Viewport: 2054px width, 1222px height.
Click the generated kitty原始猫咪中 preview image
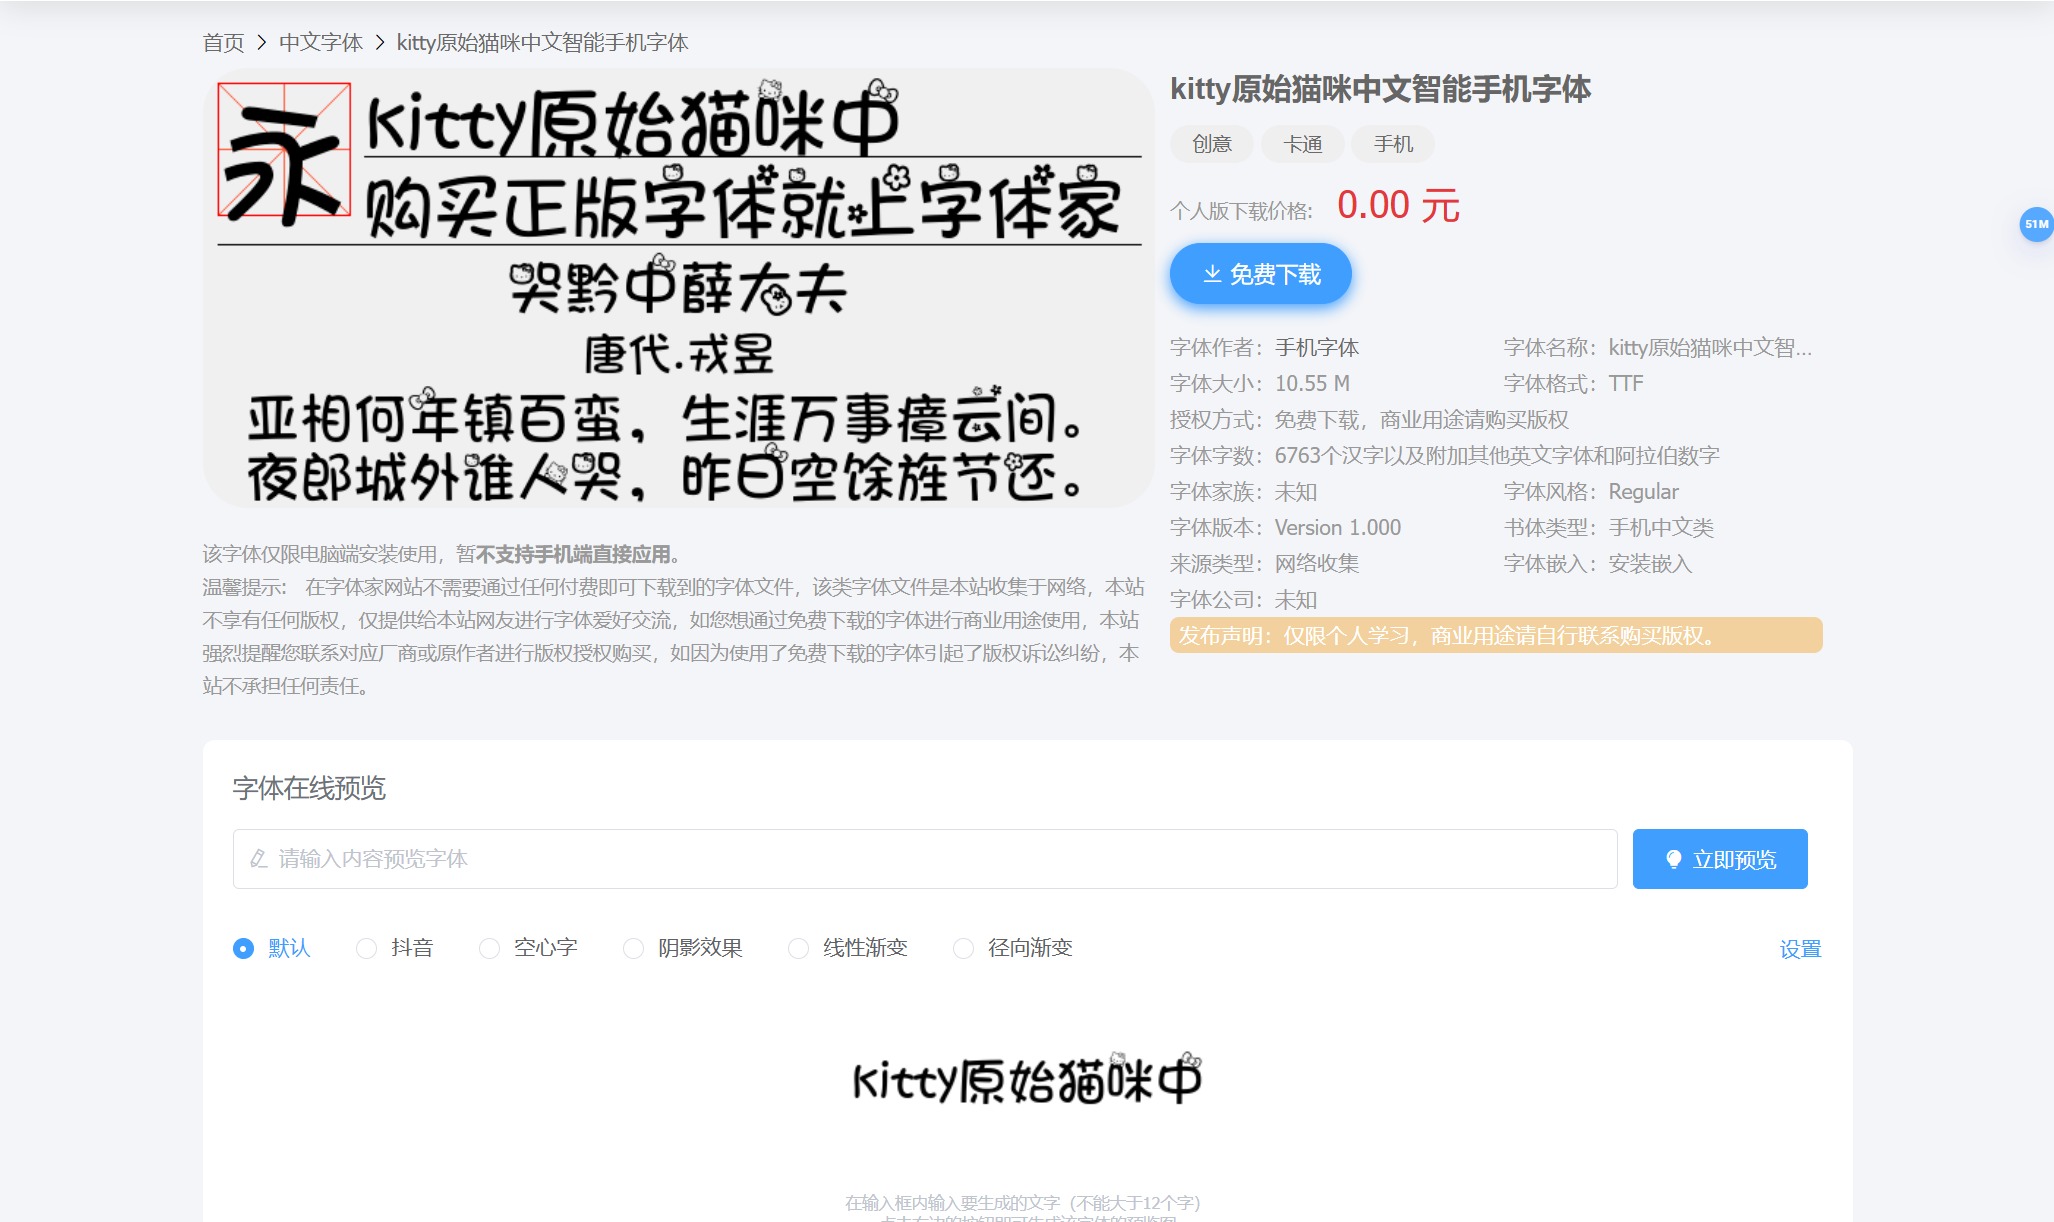1027,1079
